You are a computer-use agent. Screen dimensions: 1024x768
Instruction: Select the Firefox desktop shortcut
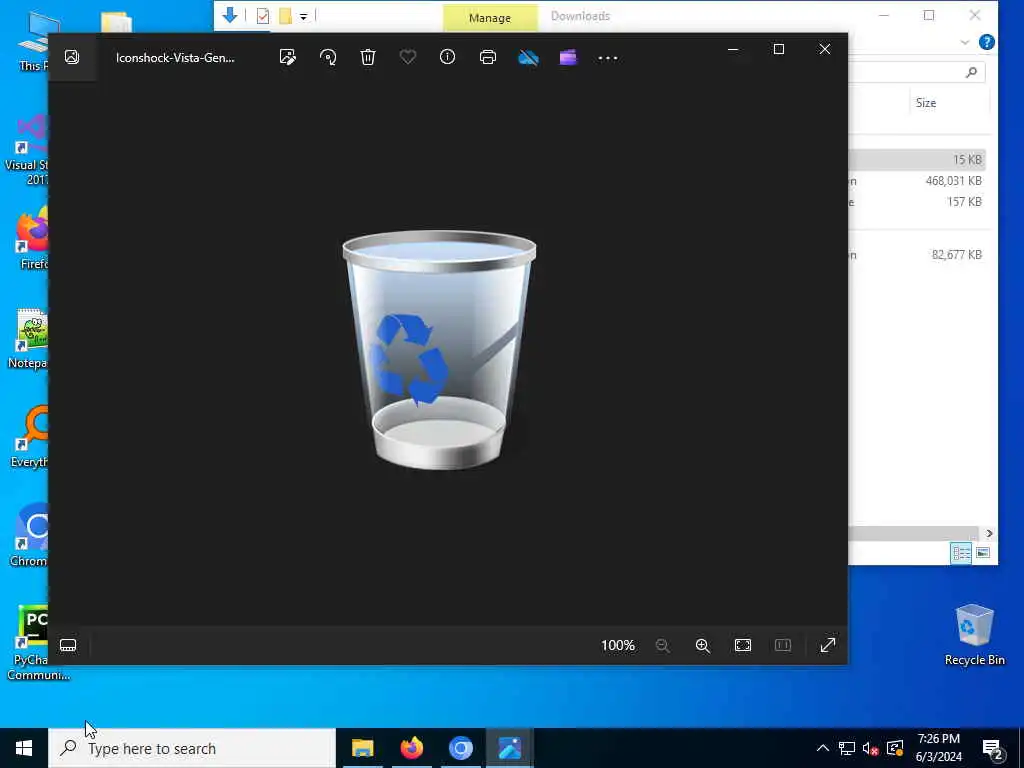[x=31, y=238]
